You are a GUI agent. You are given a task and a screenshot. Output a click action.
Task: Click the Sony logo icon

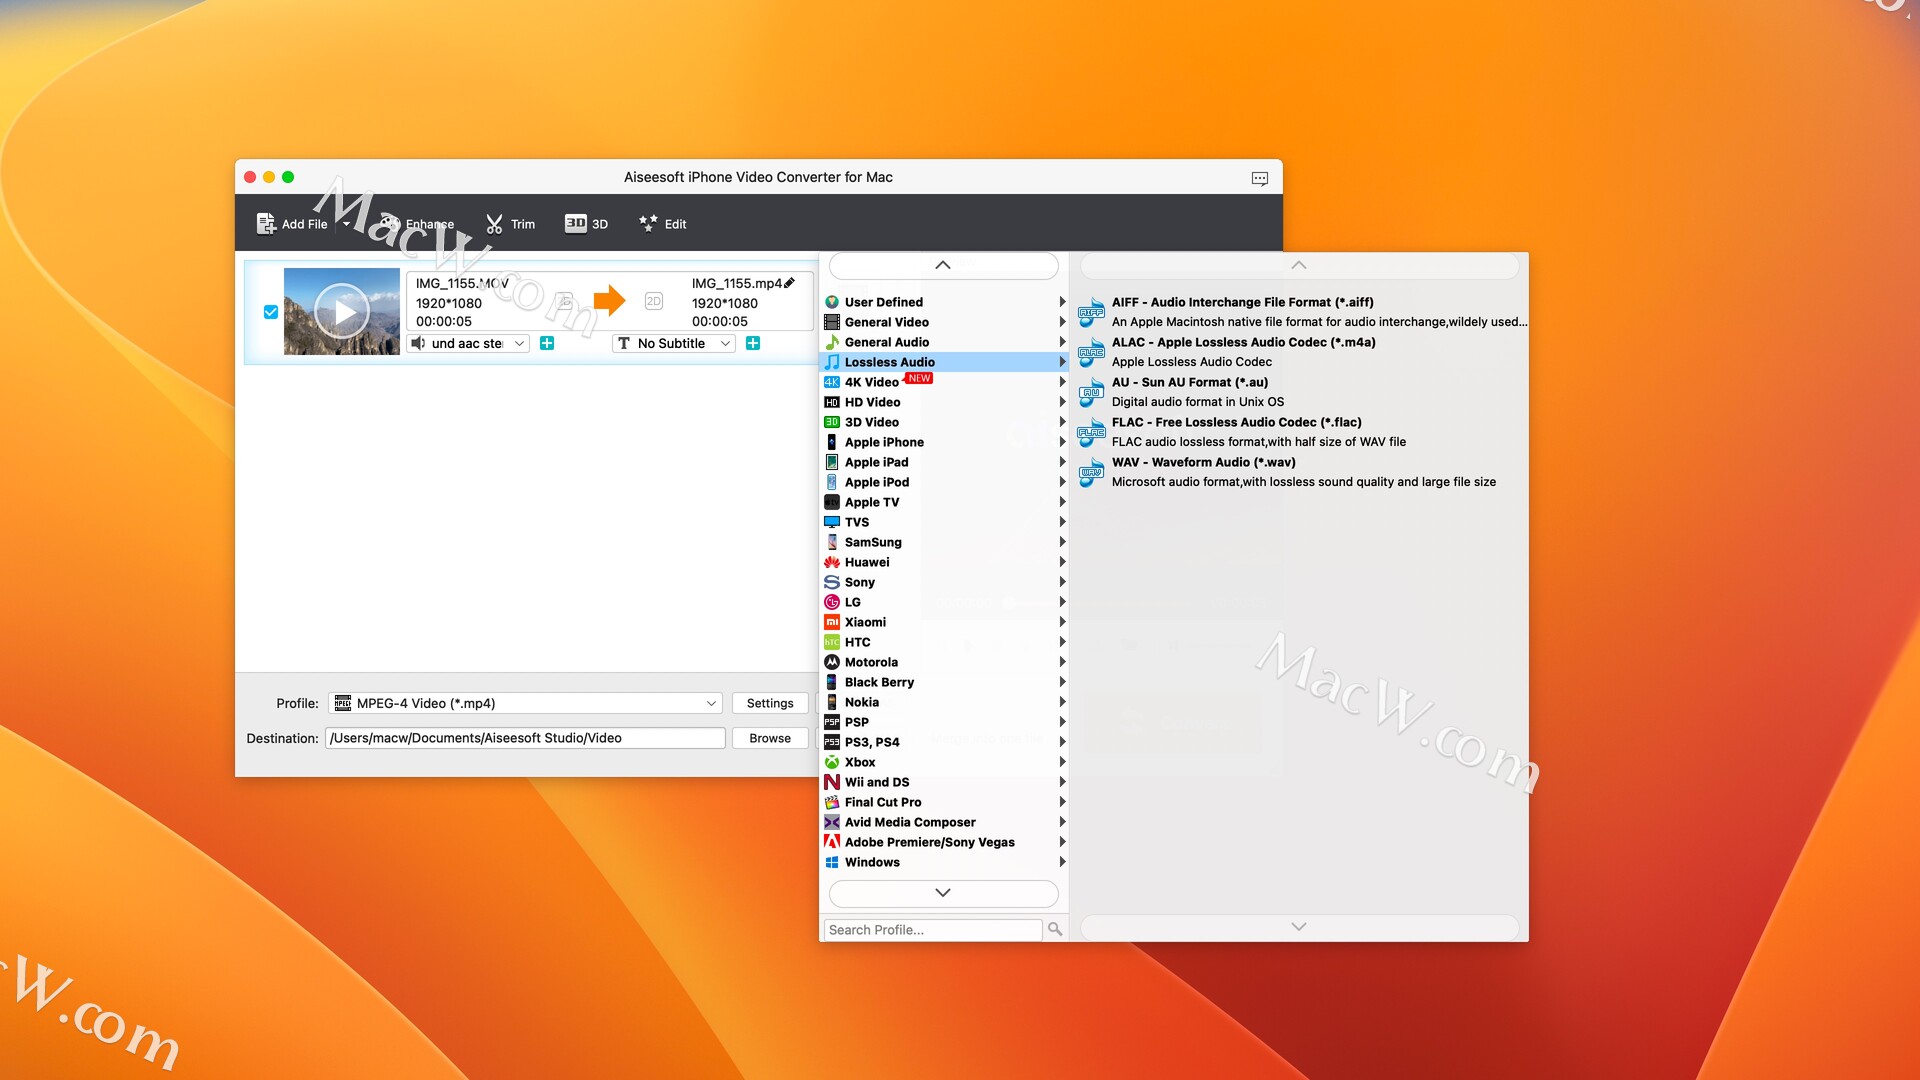[832, 582]
